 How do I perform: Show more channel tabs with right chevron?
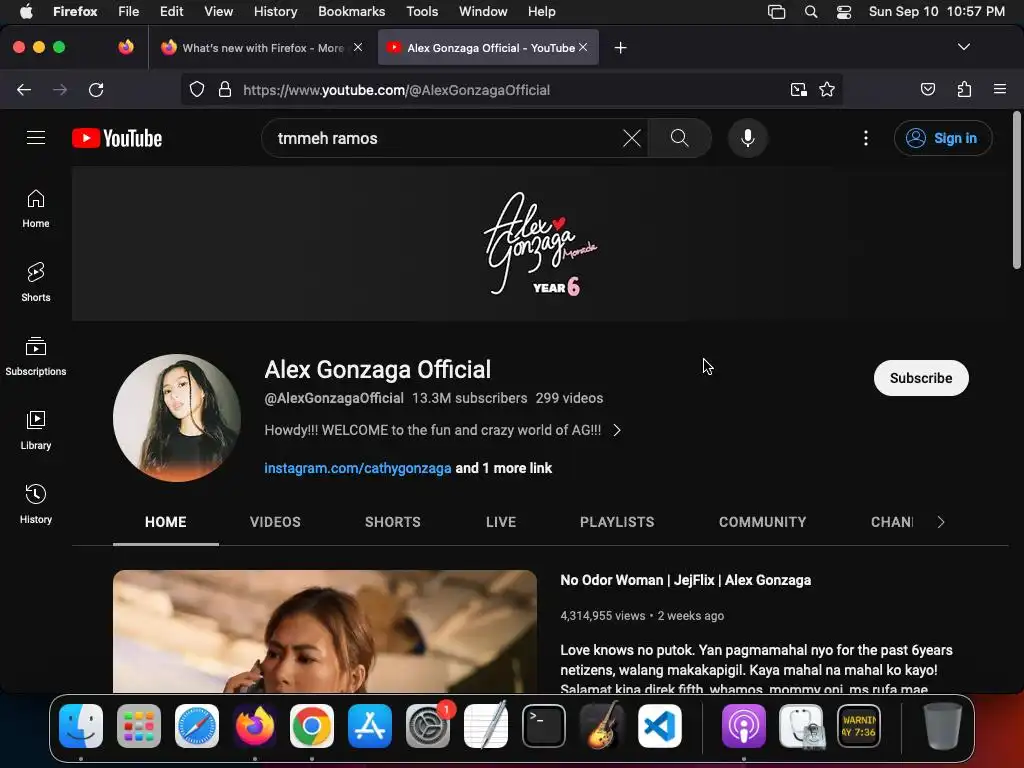click(x=940, y=522)
